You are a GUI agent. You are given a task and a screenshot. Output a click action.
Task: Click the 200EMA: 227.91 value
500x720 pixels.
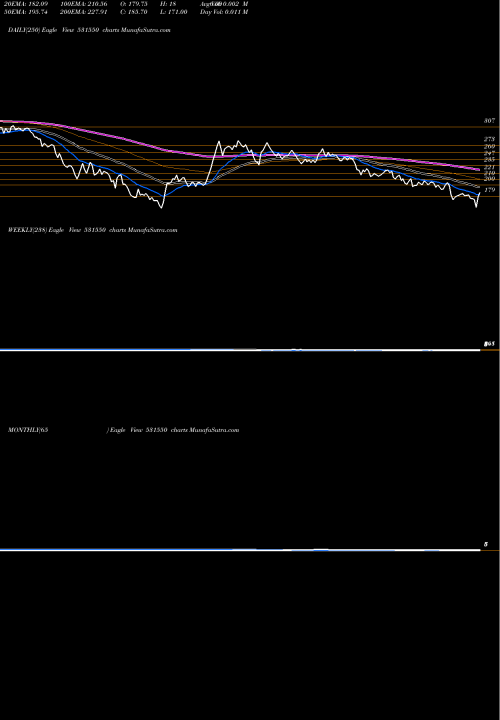(84, 11)
